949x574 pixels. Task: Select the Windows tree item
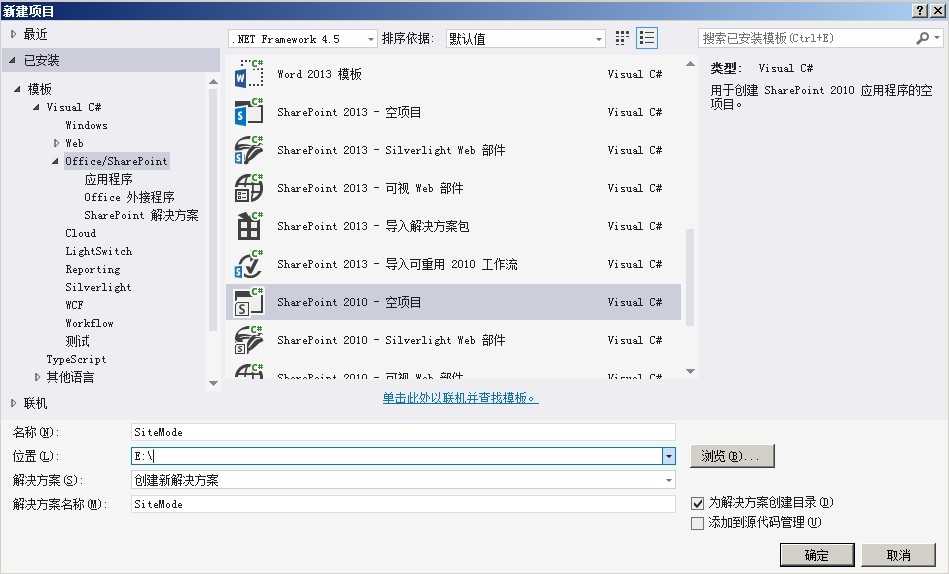pos(87,125)
